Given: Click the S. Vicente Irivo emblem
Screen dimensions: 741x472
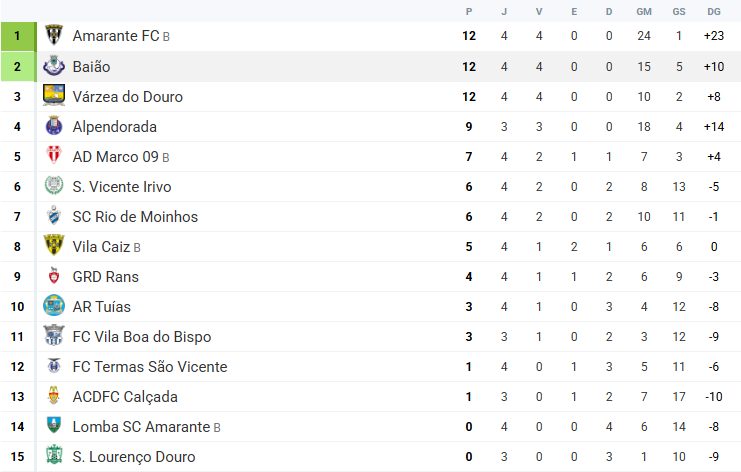Looking at the screenshot, I should tap(54, 186).
